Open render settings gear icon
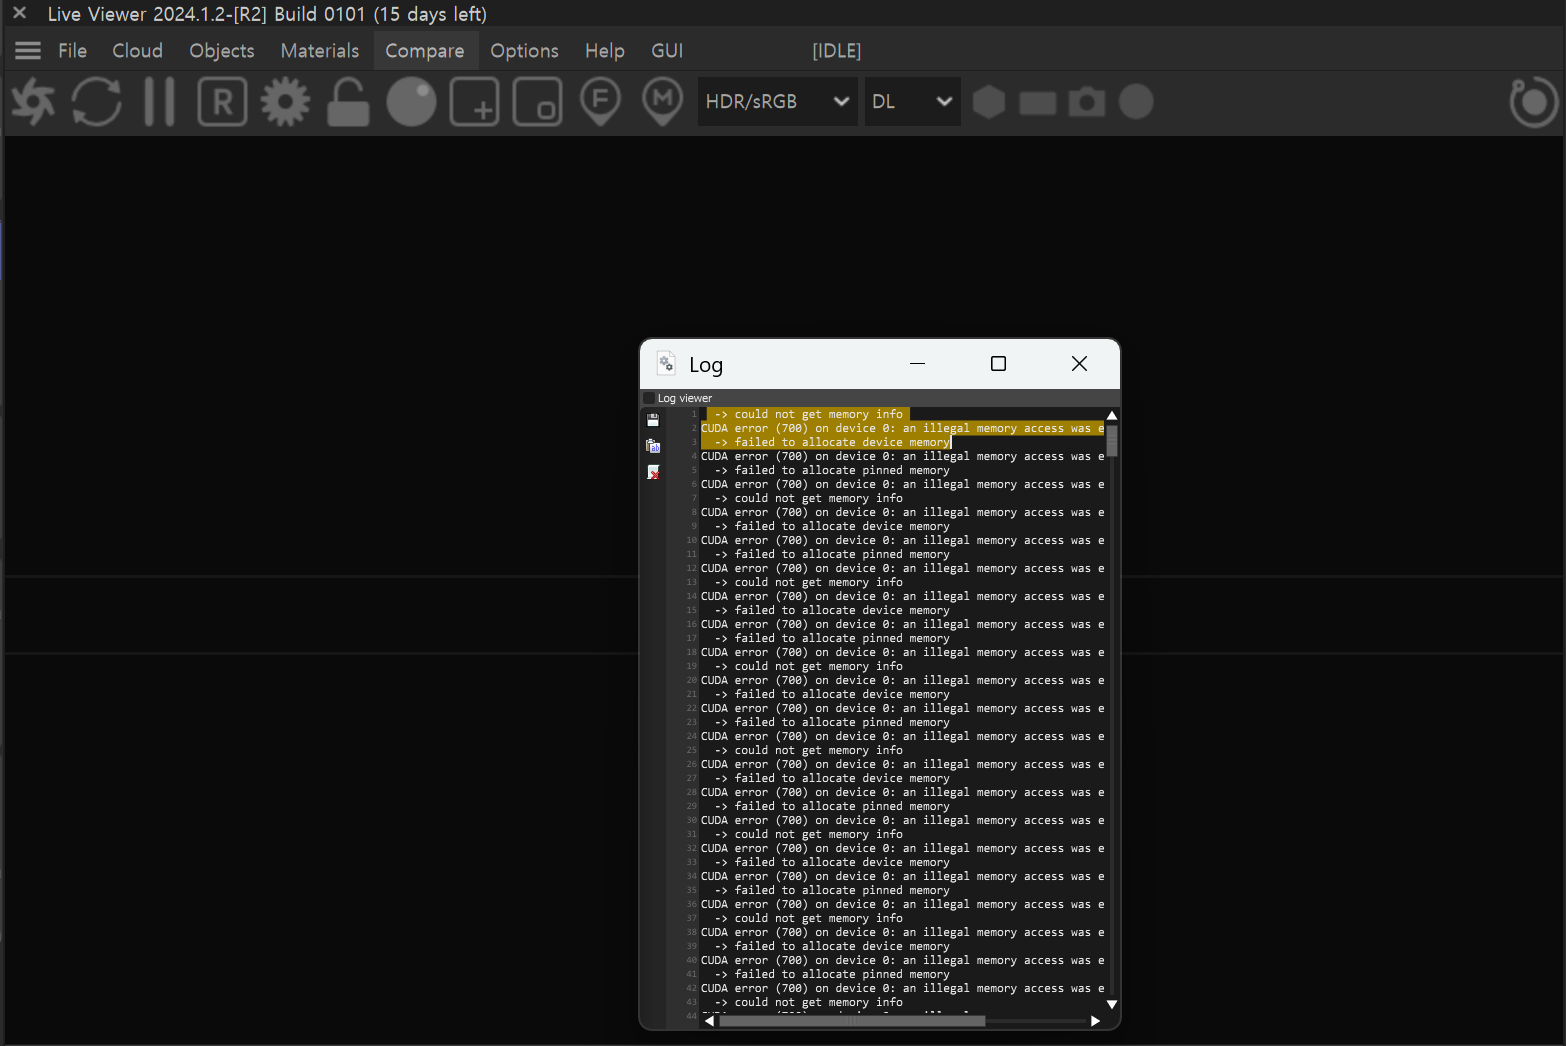The height and width of the screenshot is (1046, 1566). 285,102
